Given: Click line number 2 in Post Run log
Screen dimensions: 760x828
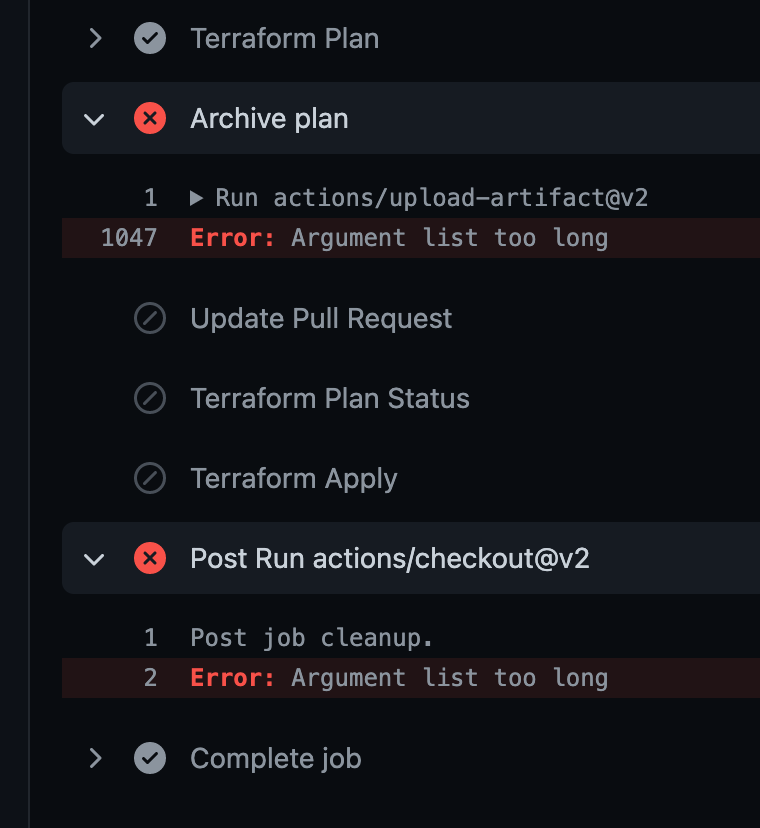Looking at the screenshot, I should point(150,677).
